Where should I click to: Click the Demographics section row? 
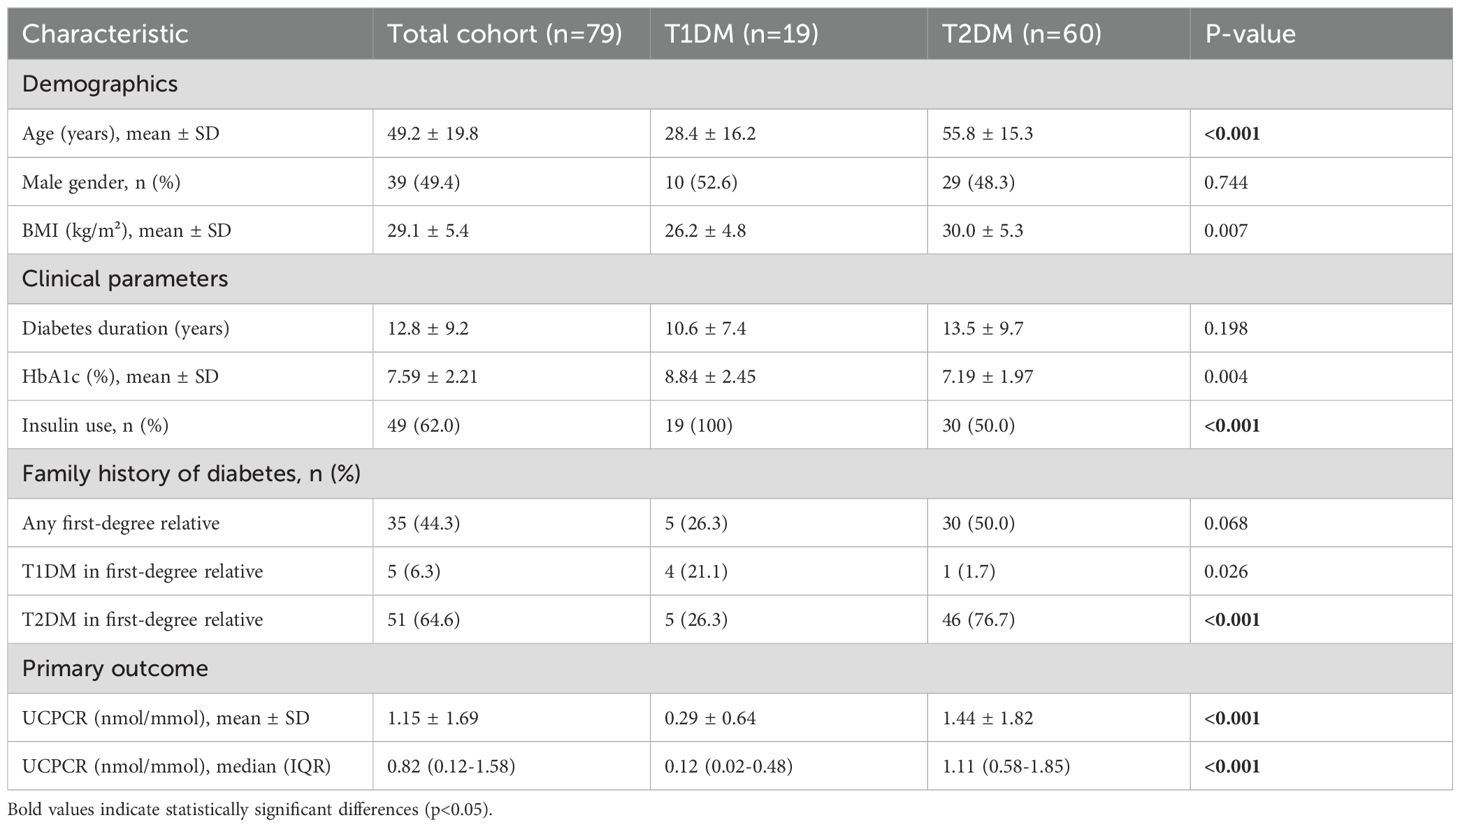(100, 84)
